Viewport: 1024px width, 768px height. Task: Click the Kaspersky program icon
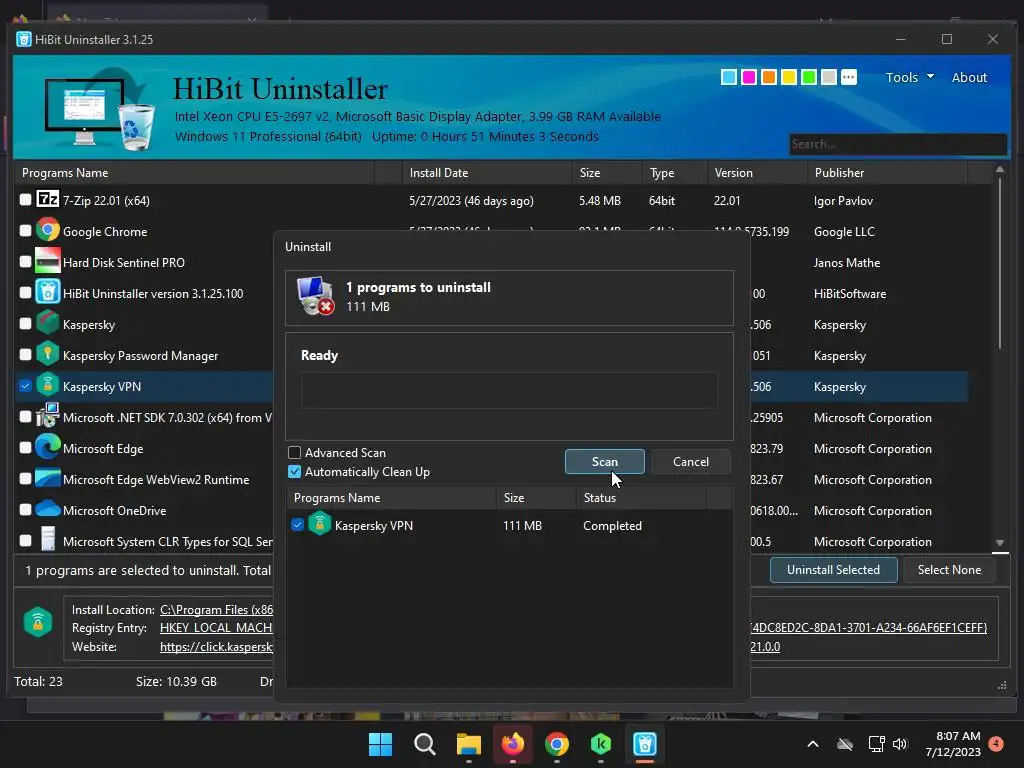[x=48, y=323]
